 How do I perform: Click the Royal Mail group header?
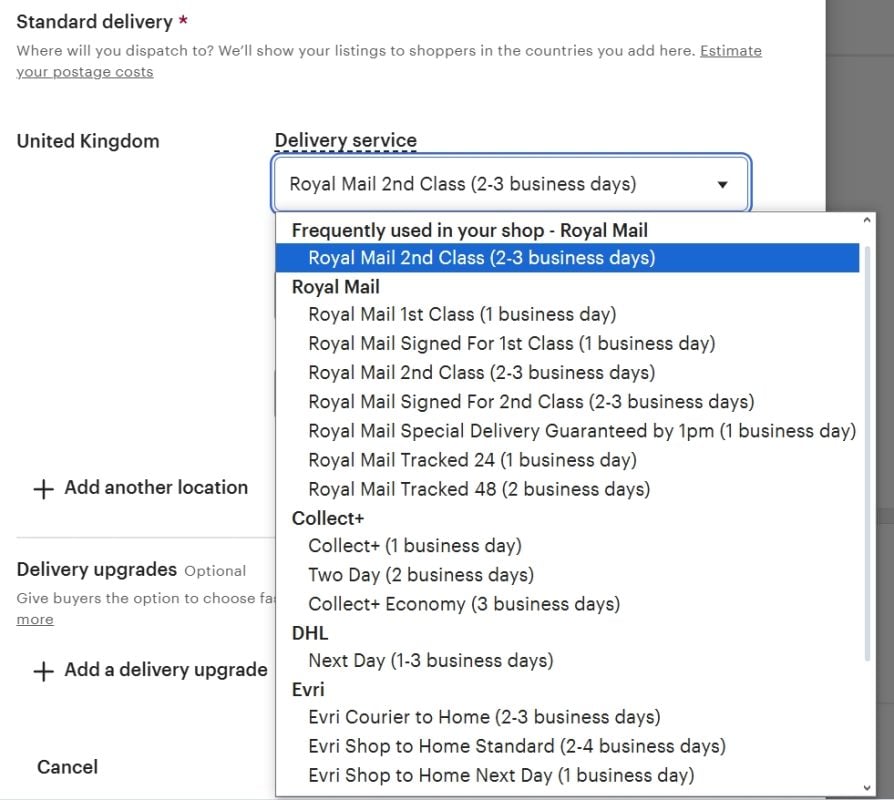tap(335, 287)
